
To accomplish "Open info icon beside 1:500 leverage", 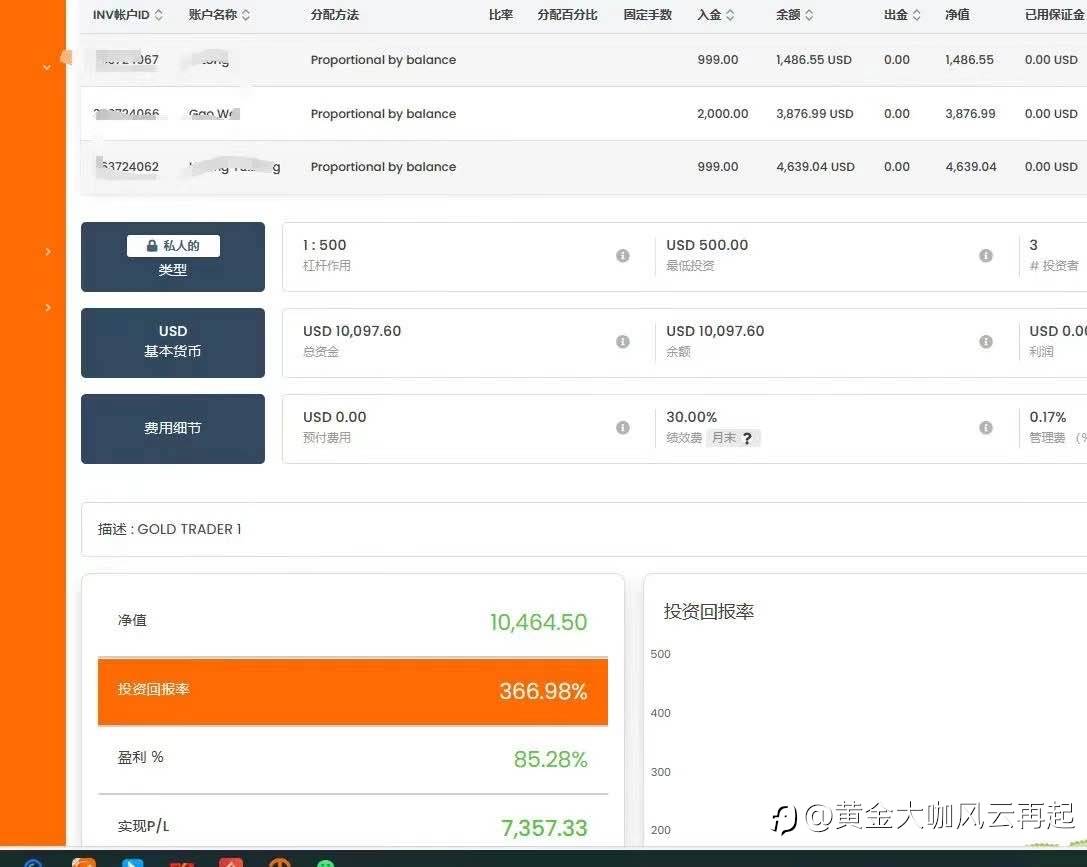I will coord(623,256).
